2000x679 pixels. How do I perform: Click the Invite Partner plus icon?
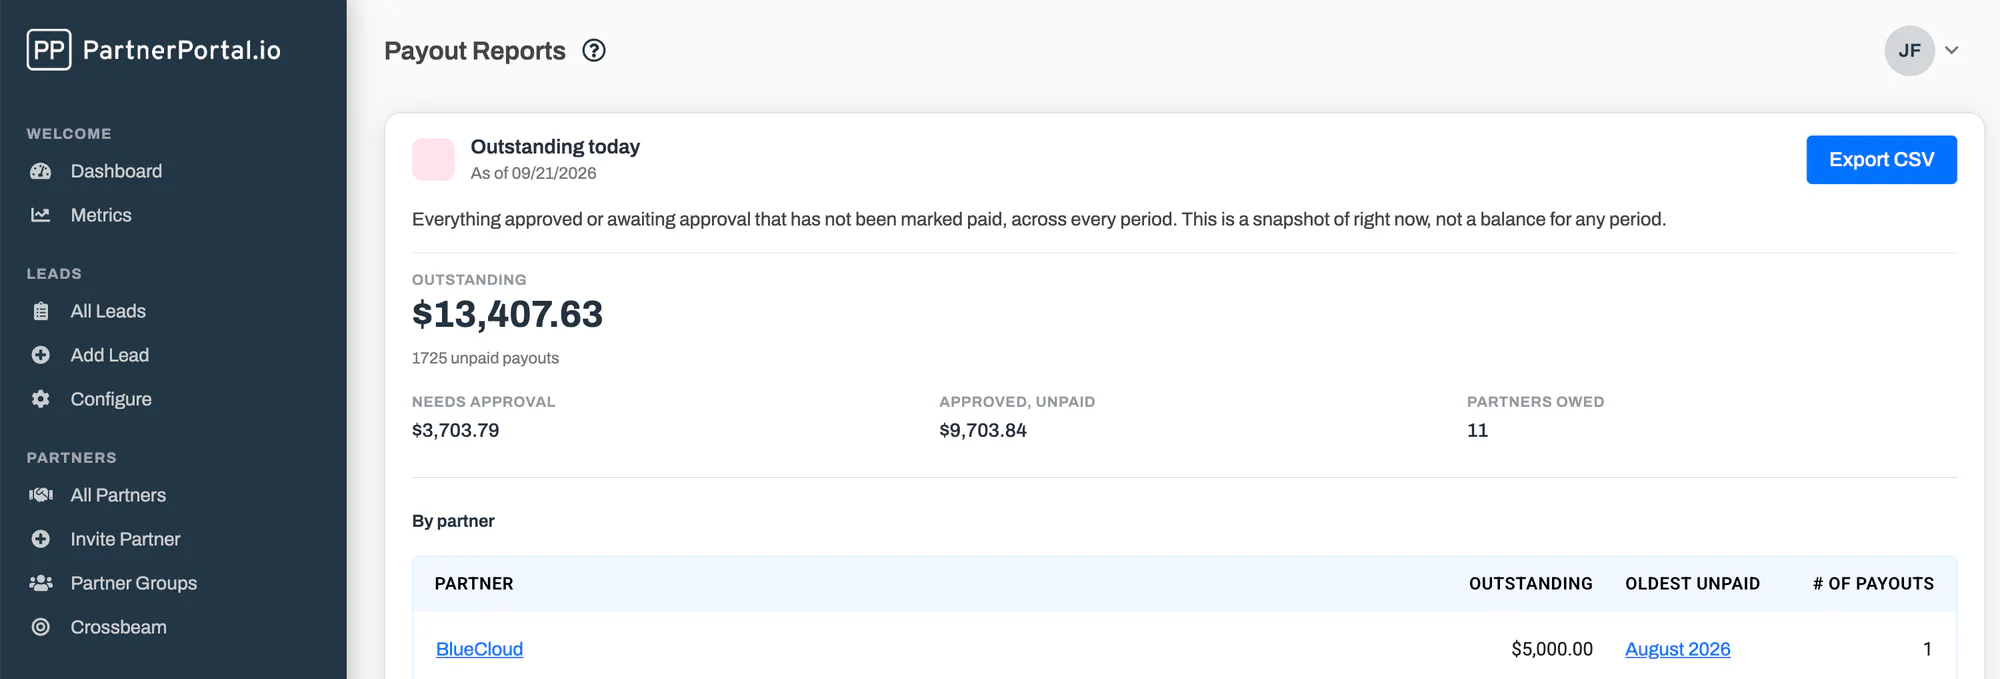pyautogui.click(x=41, y=539)
